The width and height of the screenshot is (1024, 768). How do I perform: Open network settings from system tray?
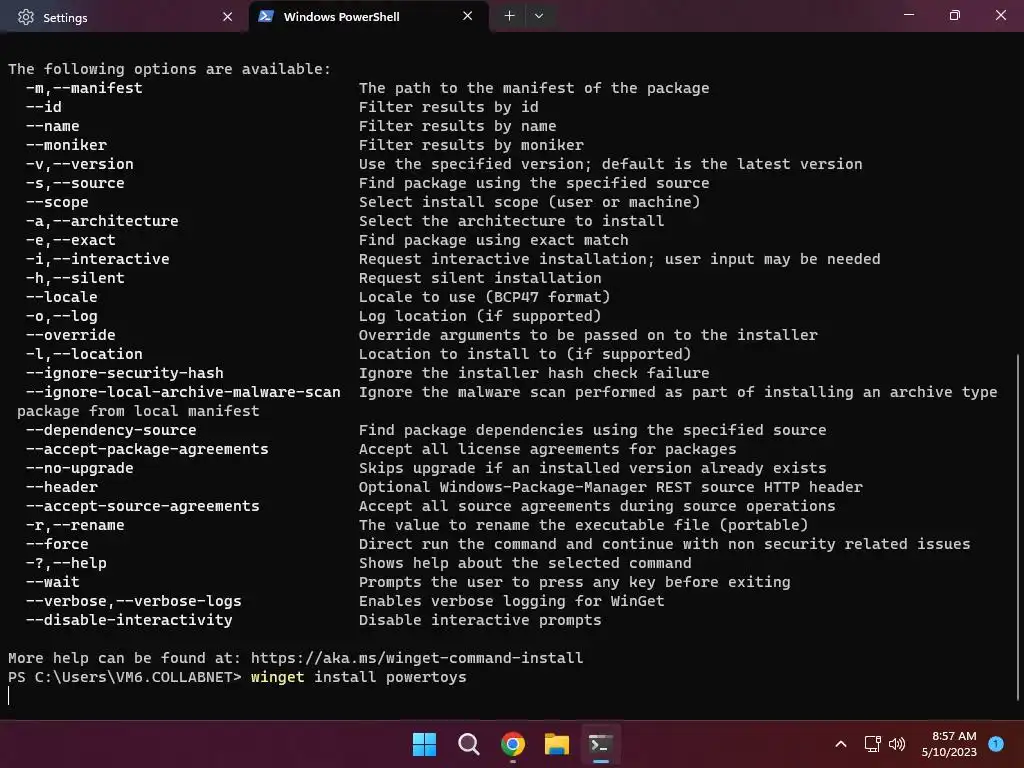[x=872, y=744]
